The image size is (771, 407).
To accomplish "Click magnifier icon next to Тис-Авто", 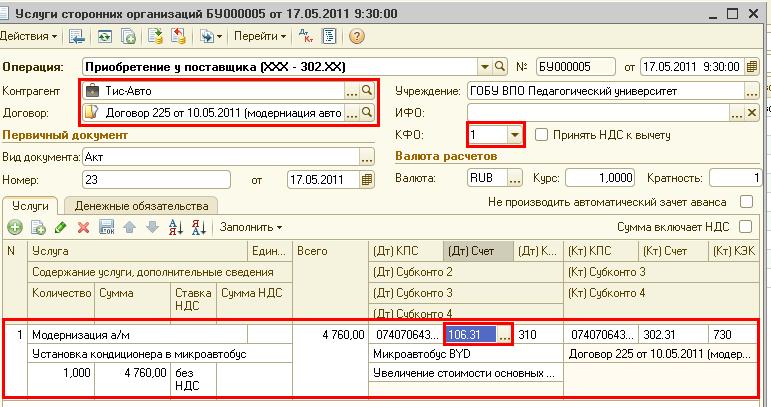I will (368, 91).
